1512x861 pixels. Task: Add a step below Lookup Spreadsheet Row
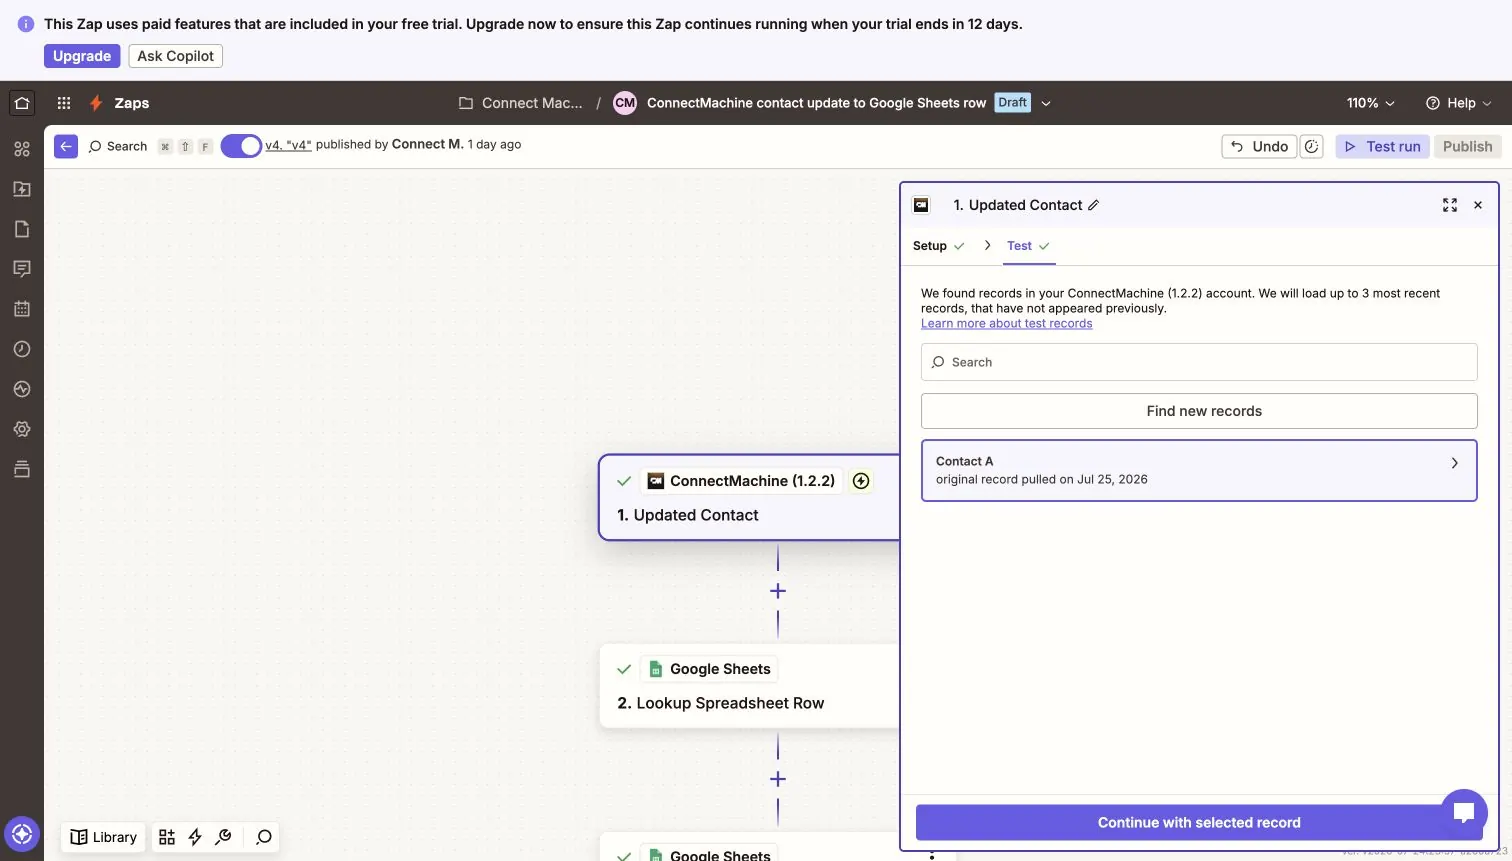click(778, 779)
